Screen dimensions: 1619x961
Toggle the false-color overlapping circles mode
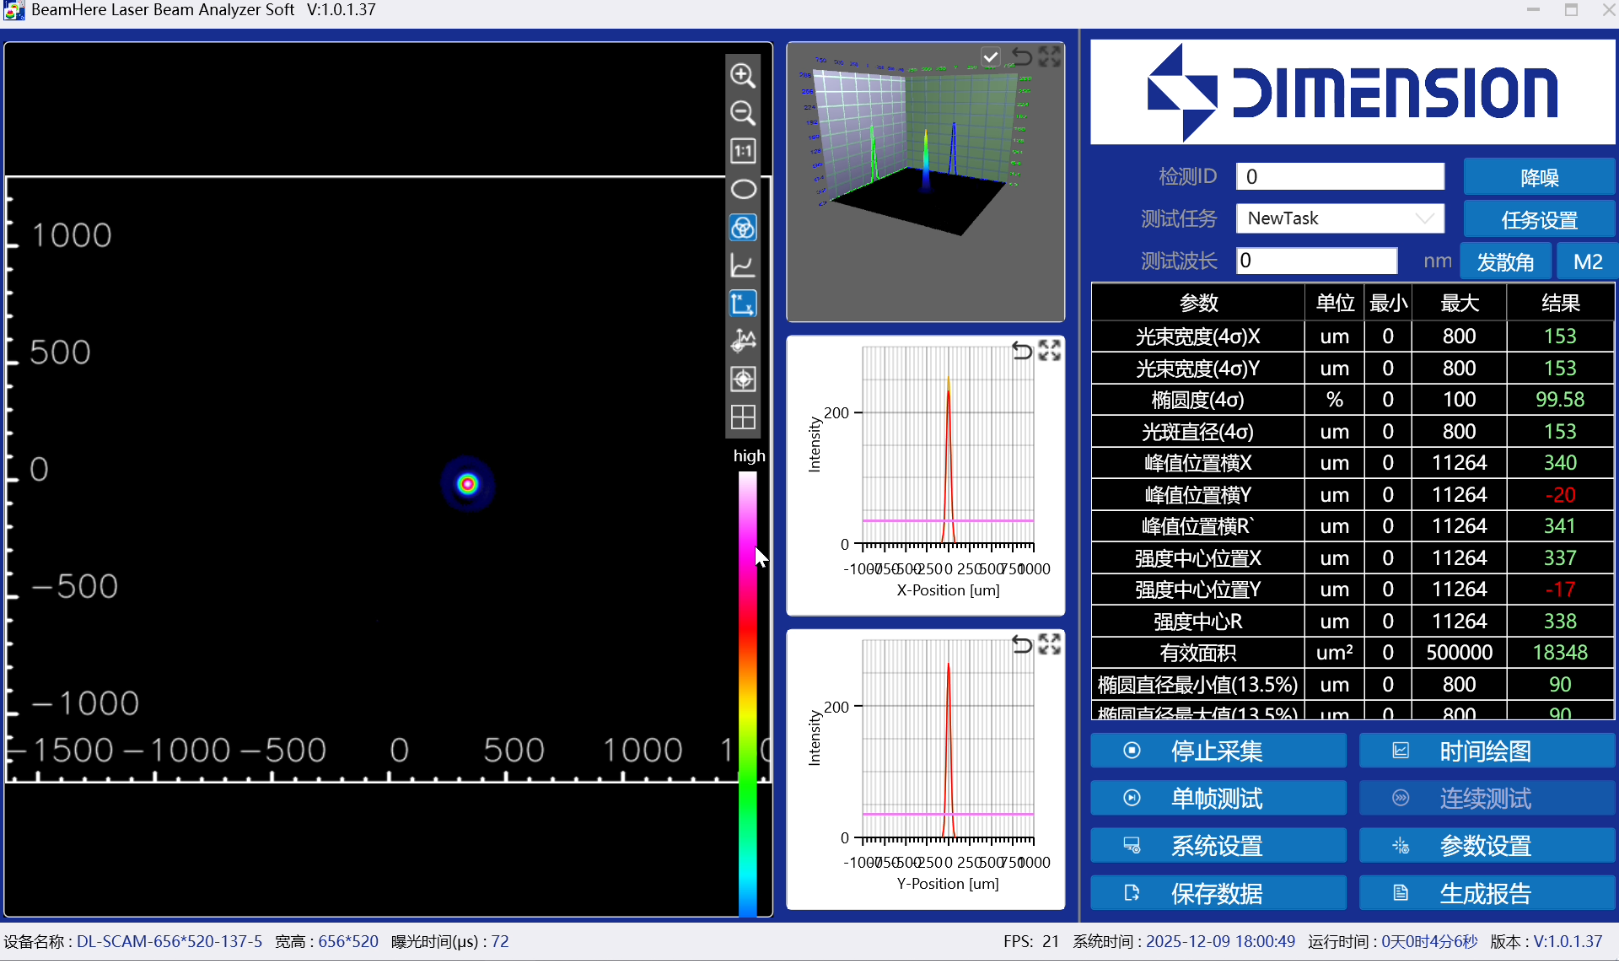pos(742,227)
